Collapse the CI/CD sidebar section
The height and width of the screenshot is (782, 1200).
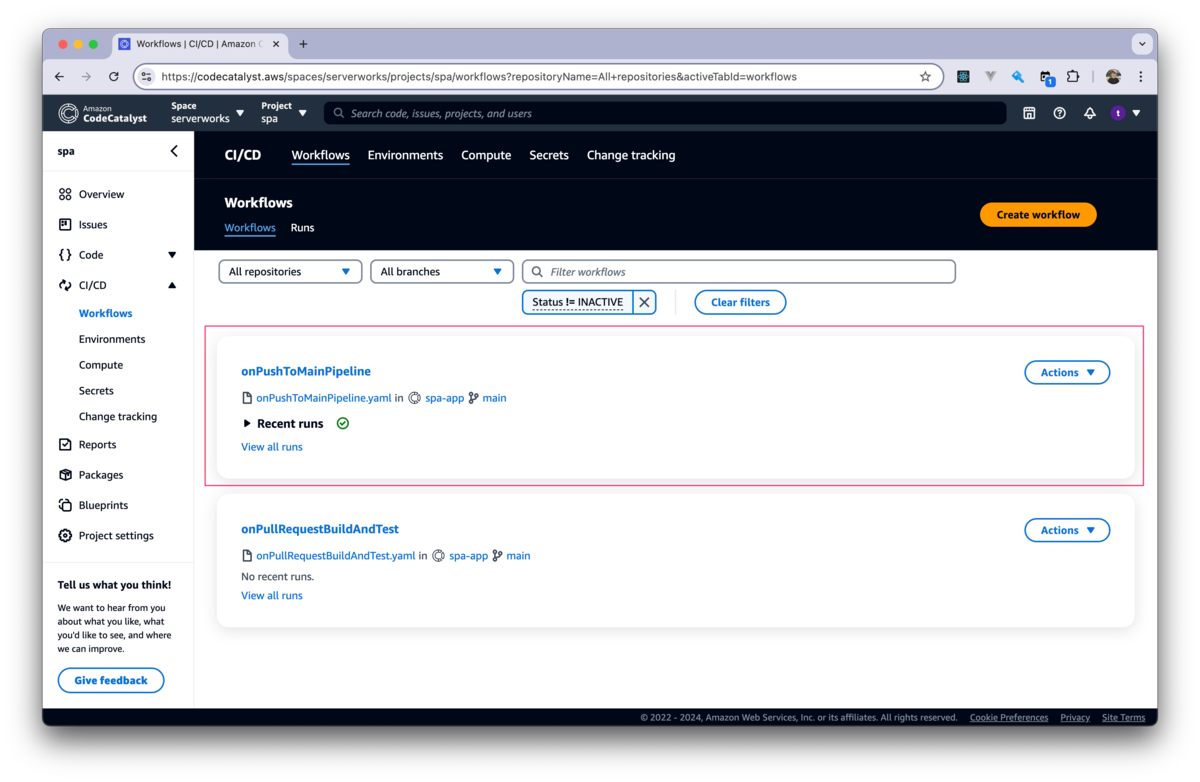[172, 285]
